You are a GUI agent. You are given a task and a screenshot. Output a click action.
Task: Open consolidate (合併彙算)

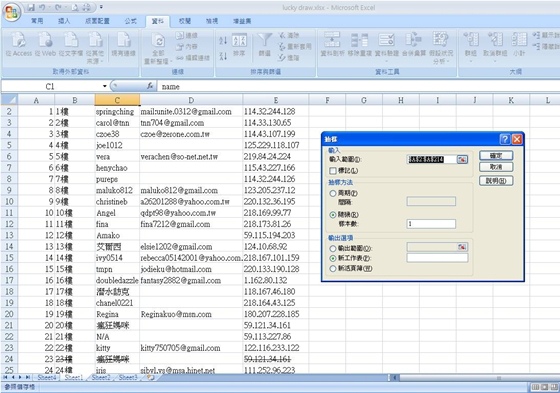pyautogui.click(x=414, y=44)
